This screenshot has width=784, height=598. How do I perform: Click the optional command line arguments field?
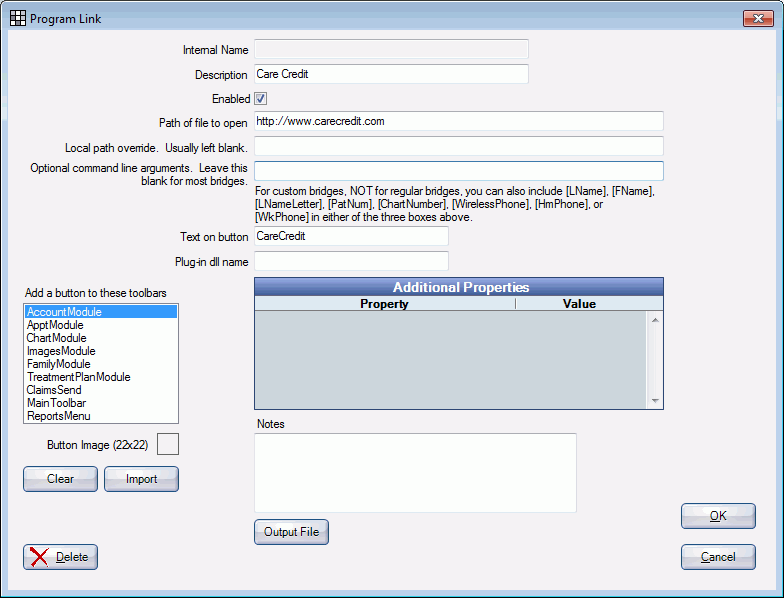click(x=458, y=171)
